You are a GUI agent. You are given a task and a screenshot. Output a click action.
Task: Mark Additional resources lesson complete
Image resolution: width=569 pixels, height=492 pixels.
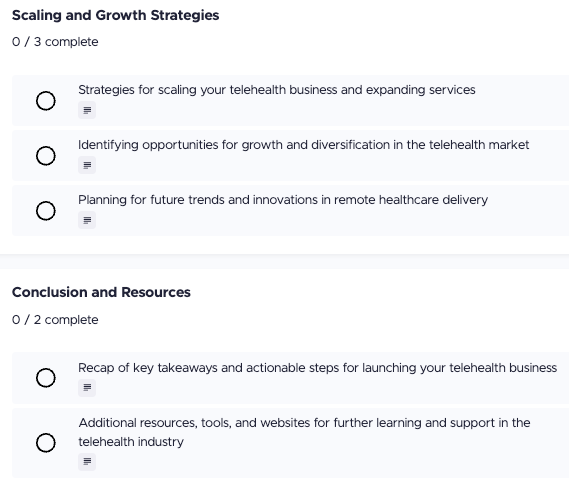(46, 443)
